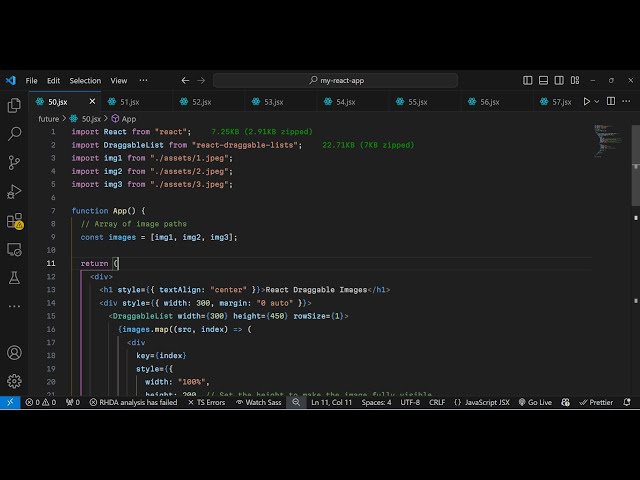Click the RHDA analysis has failed status
Viewport: 640px width, 480px height.
pyautogui.click(x=133, y=402)
